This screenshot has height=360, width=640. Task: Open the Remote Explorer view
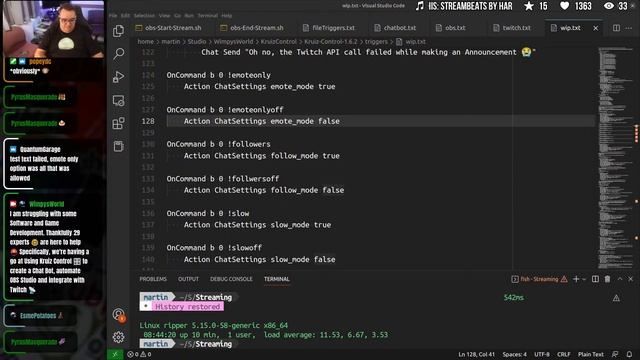[119, 100]
